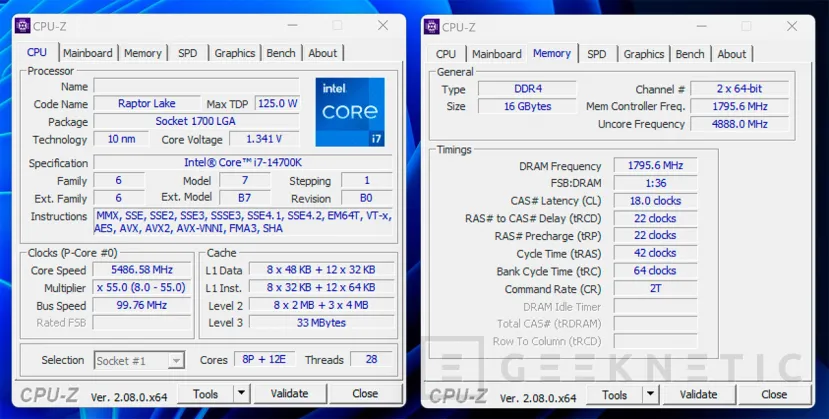Open the SPD tab in right window
This screenshot has height=419, width=829.
(597, 54)
